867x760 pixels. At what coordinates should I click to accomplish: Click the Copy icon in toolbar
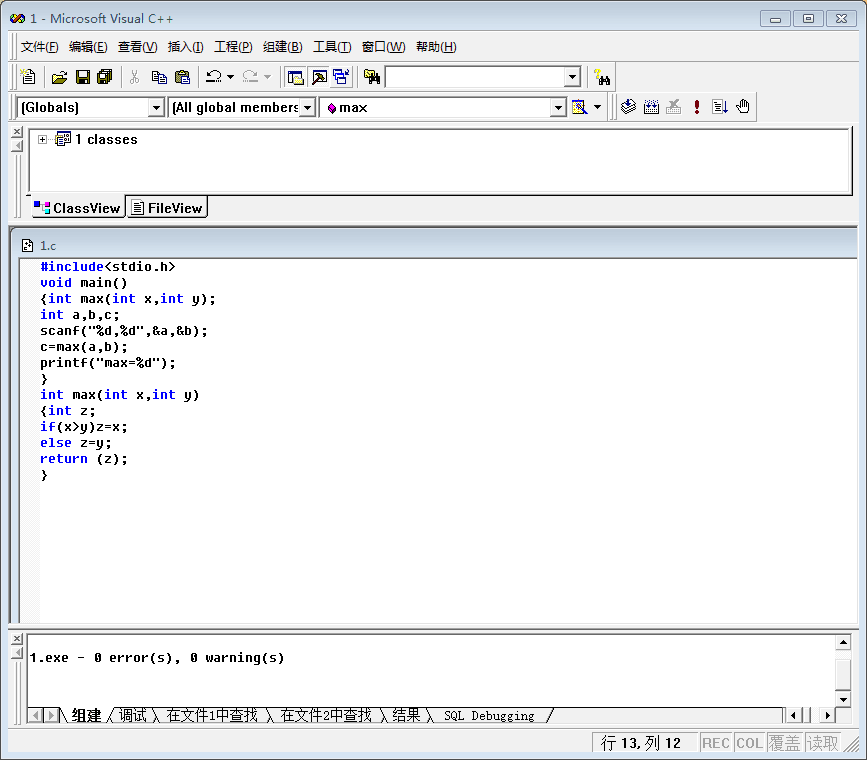click(x=159, y=76)
